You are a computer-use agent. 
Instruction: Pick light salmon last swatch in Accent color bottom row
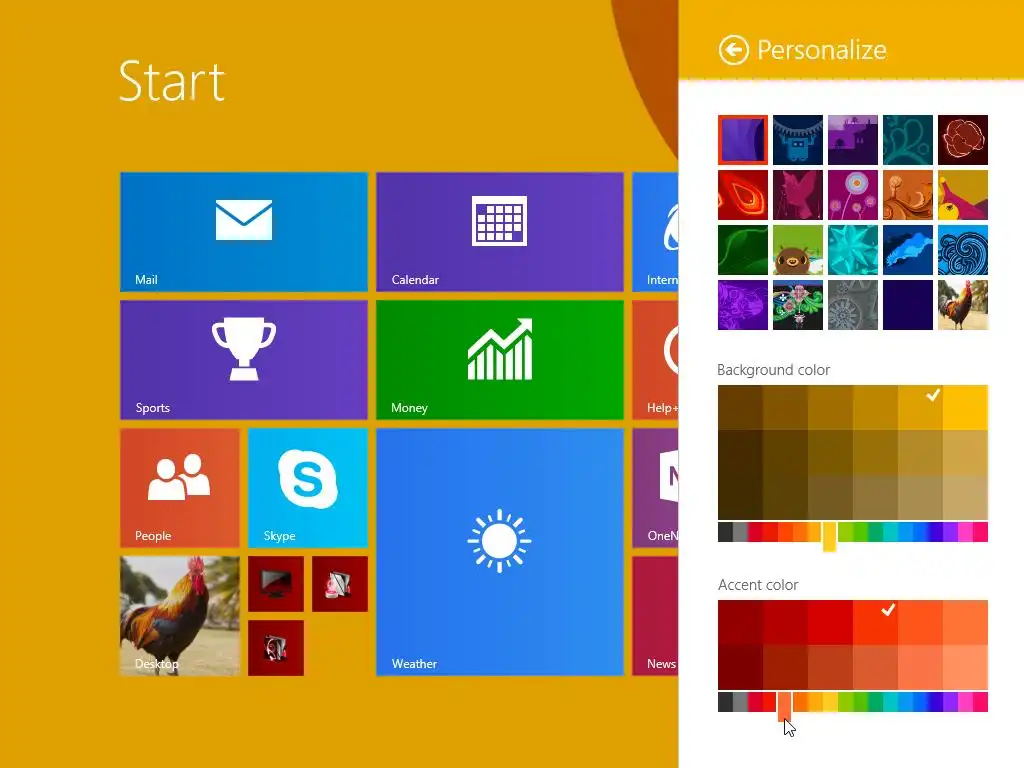(965, 667)
